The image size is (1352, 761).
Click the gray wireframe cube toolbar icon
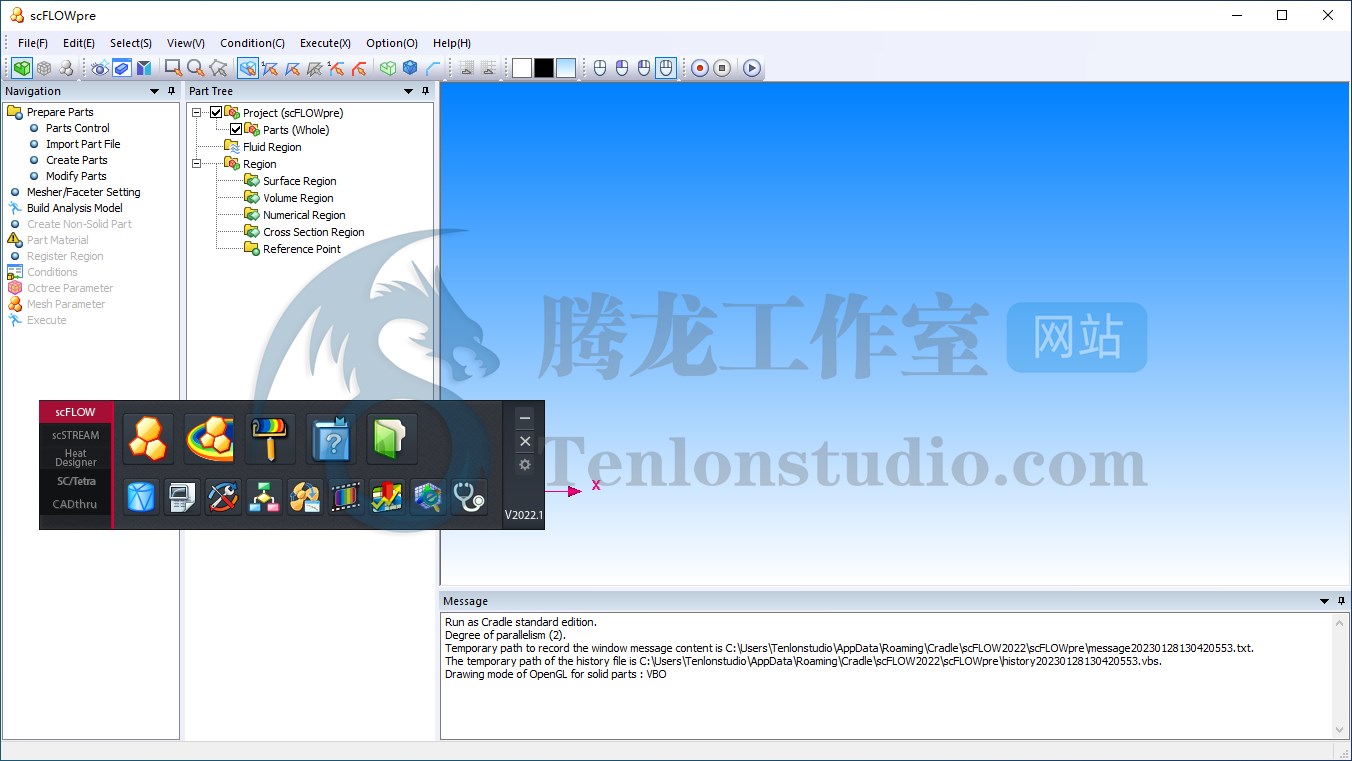click(x=44, y=68)
